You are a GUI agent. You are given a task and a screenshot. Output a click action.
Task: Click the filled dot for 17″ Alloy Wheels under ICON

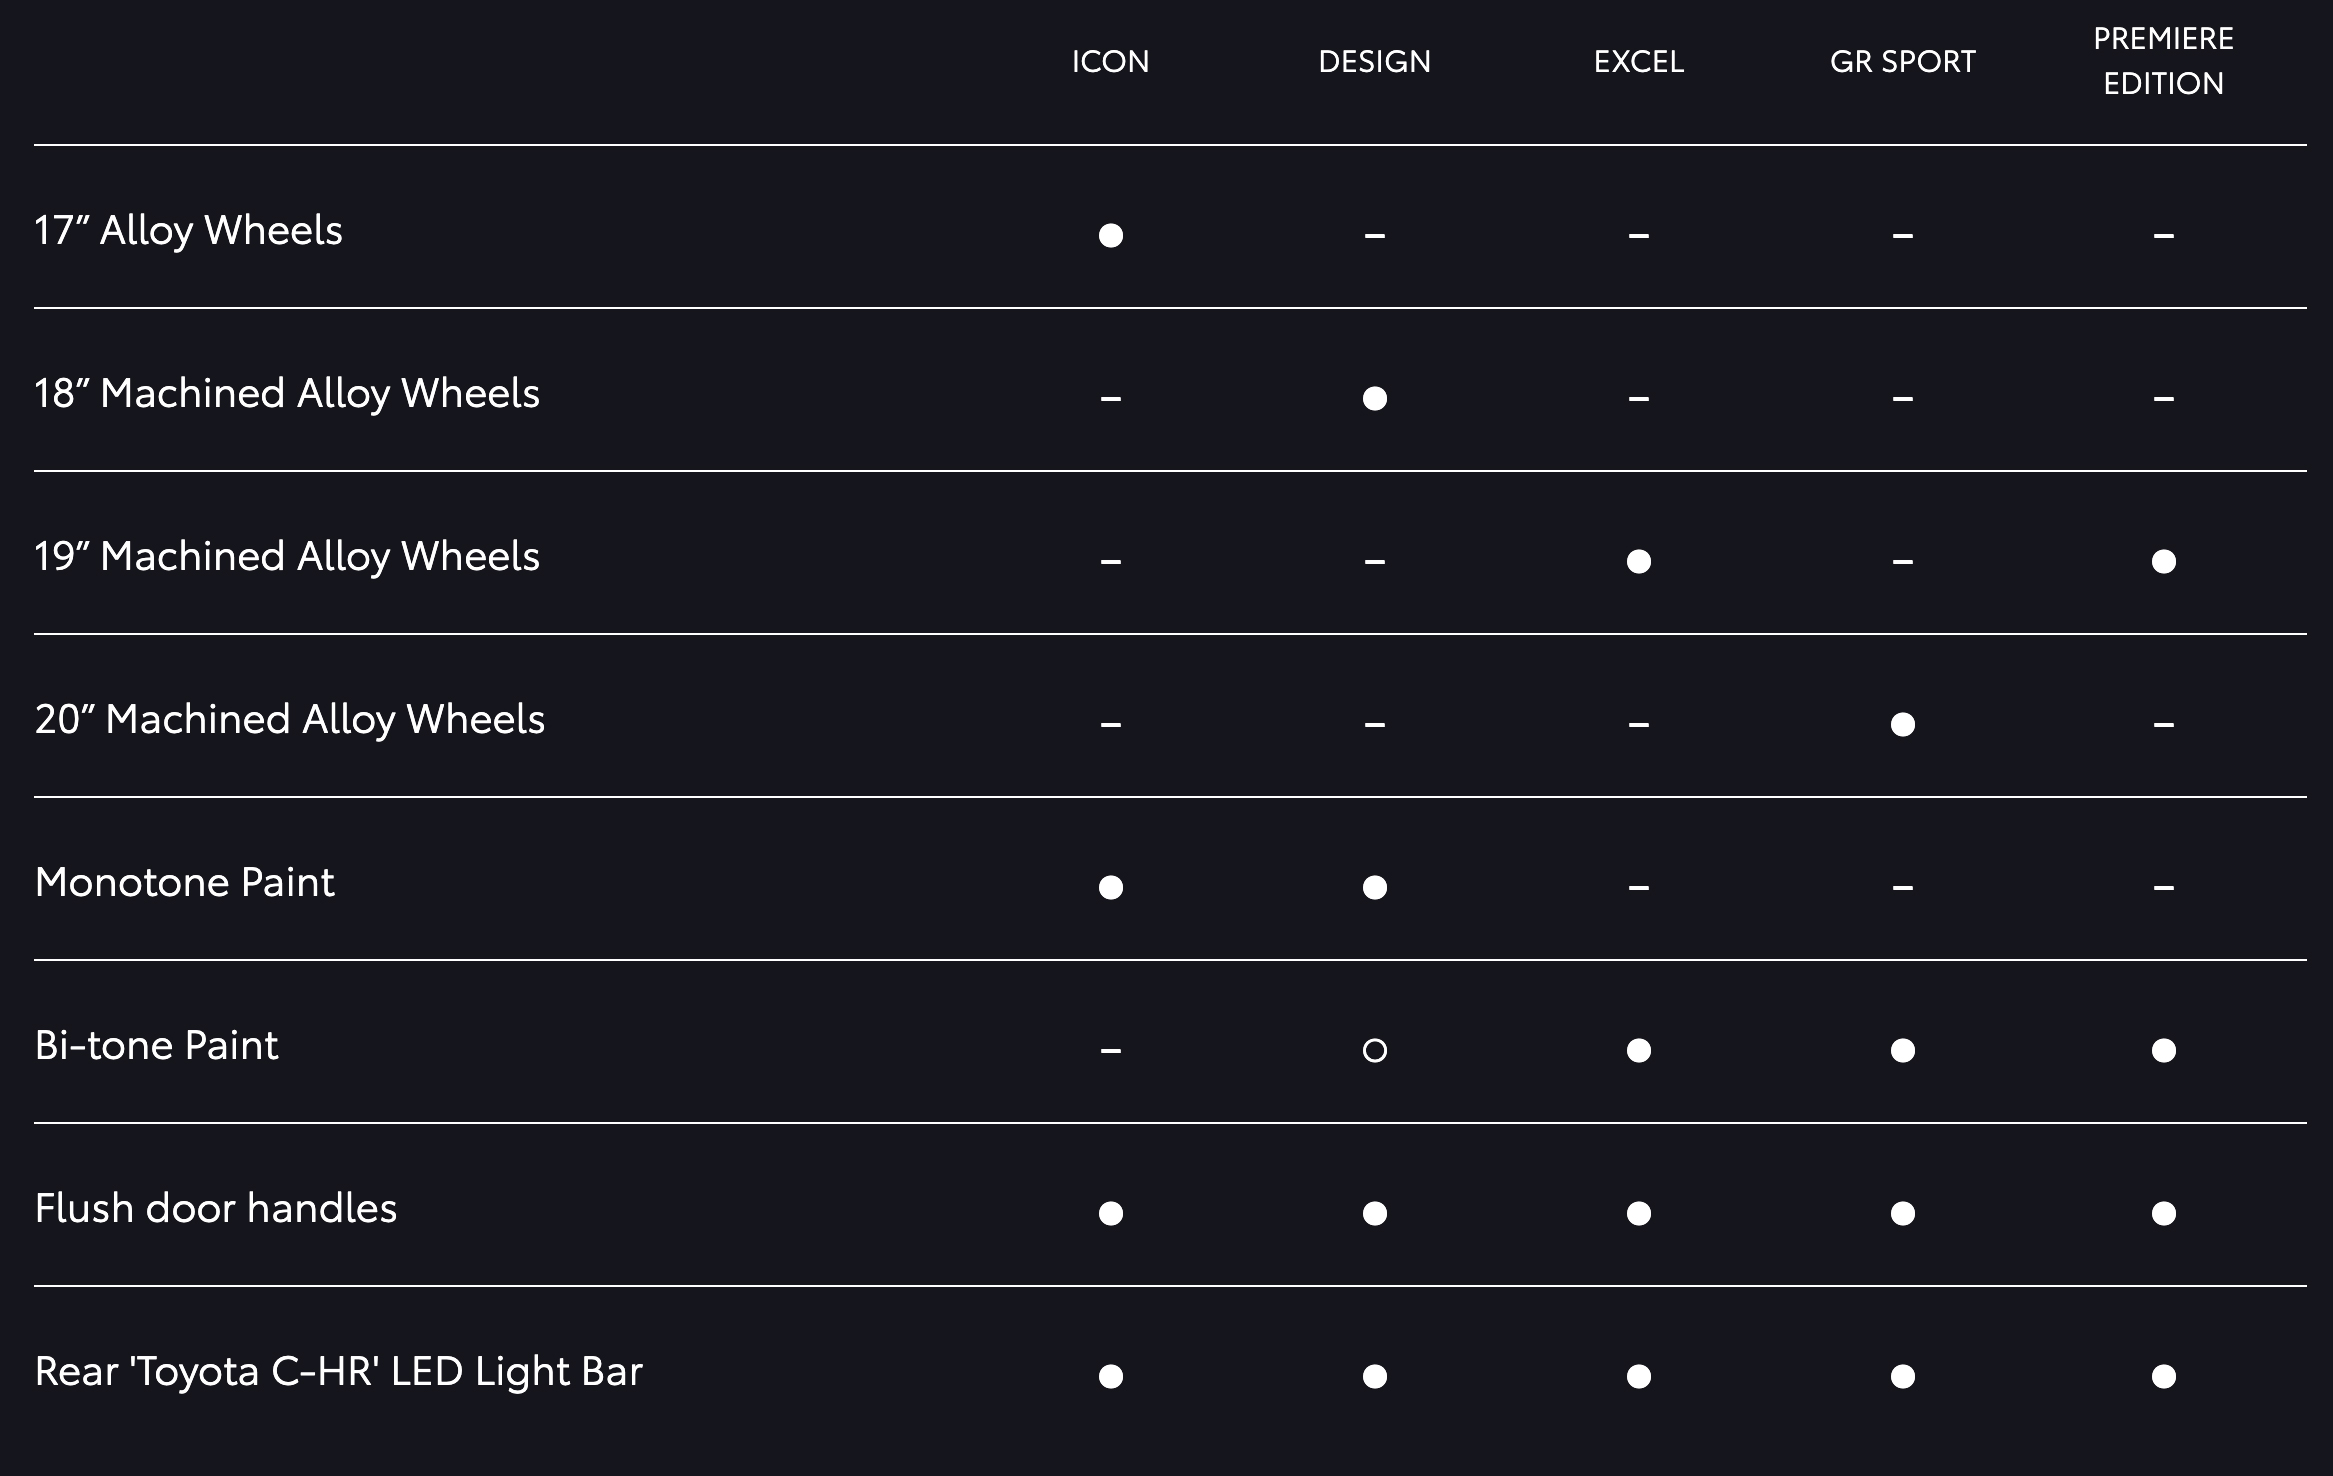point(1110,235)
